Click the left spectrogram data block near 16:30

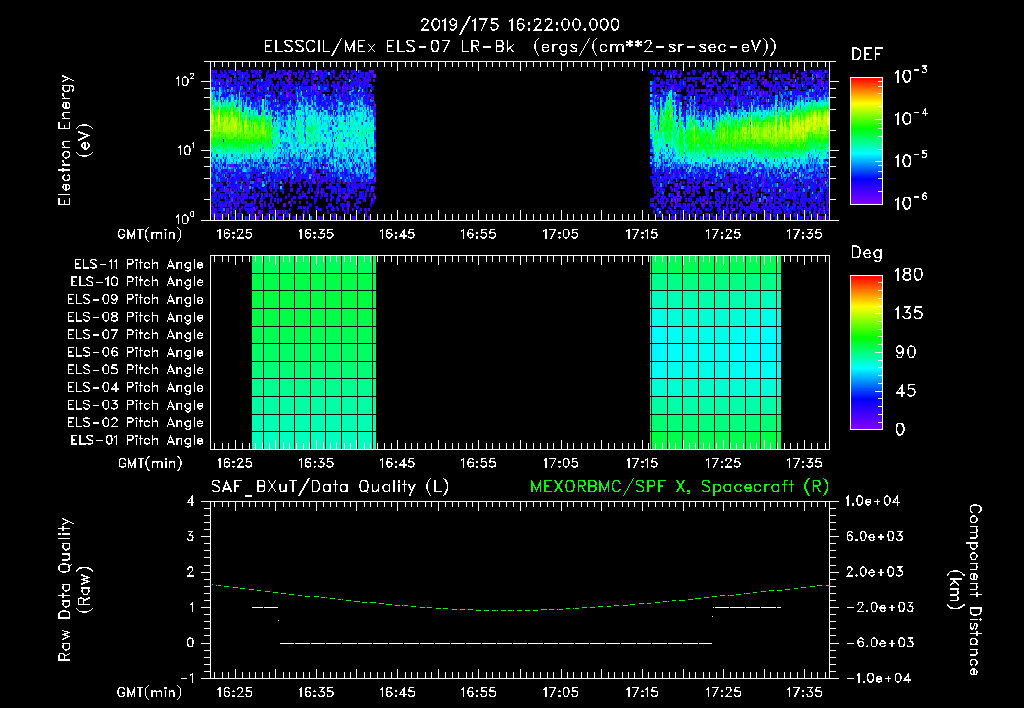293,144
